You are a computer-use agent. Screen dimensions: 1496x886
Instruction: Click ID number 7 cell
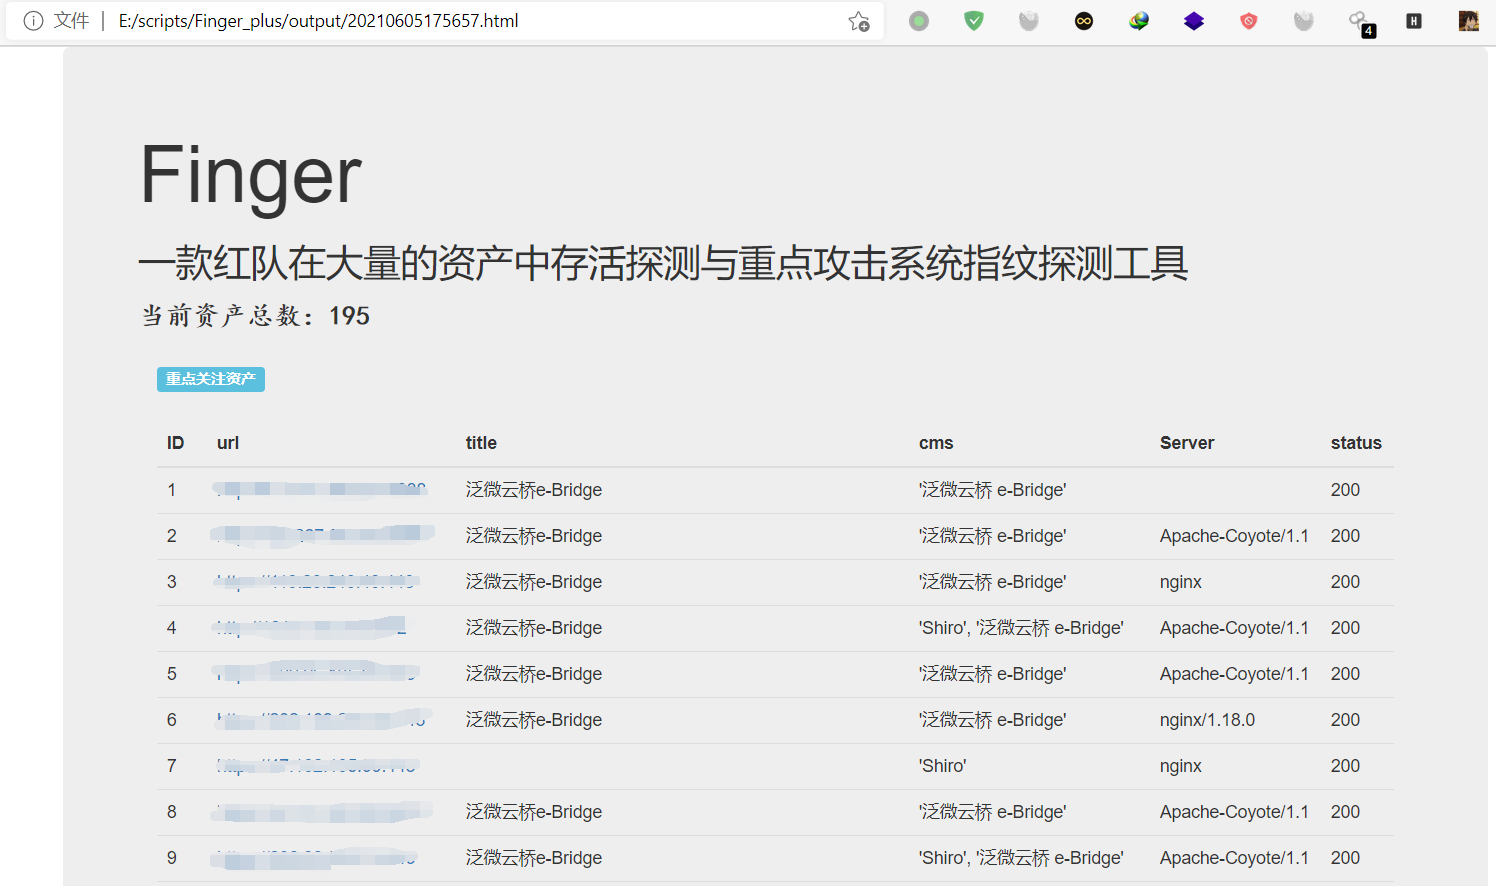(171, 766)
